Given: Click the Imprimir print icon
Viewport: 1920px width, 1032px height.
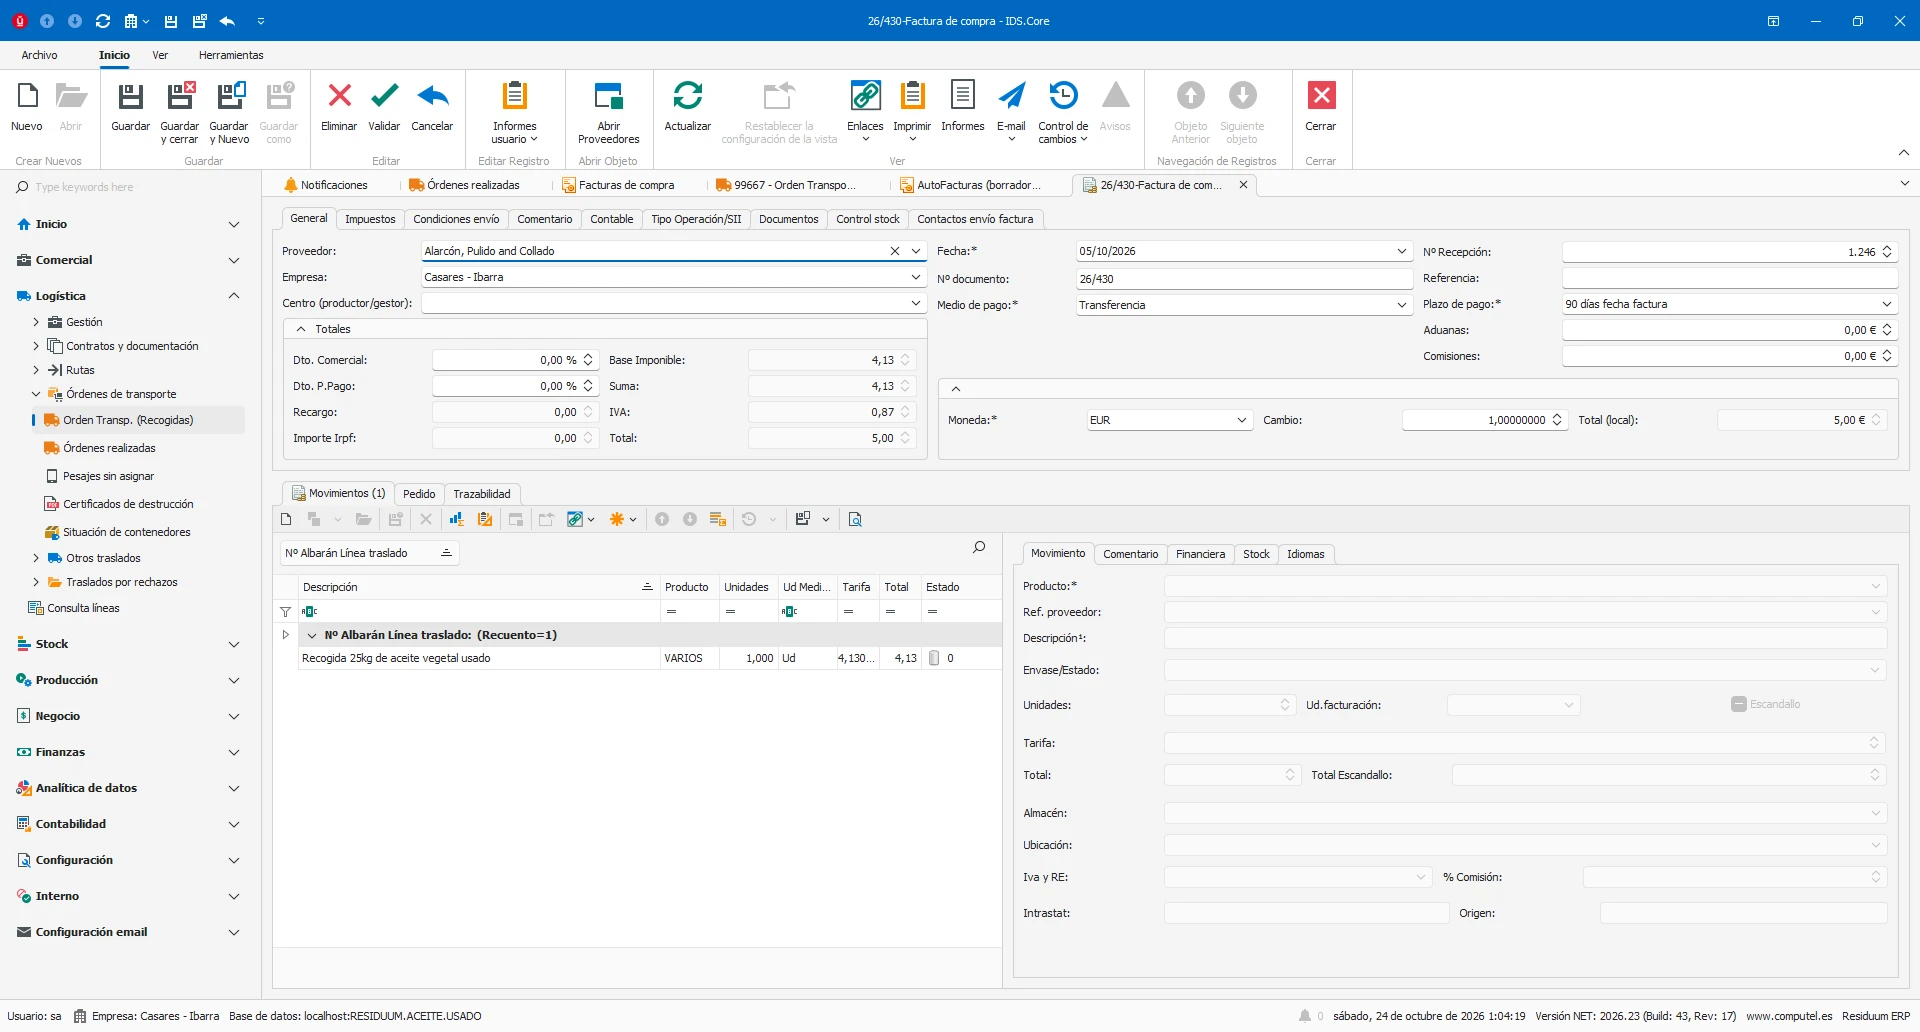Looking at the screenshot, I should coord(912,96).
